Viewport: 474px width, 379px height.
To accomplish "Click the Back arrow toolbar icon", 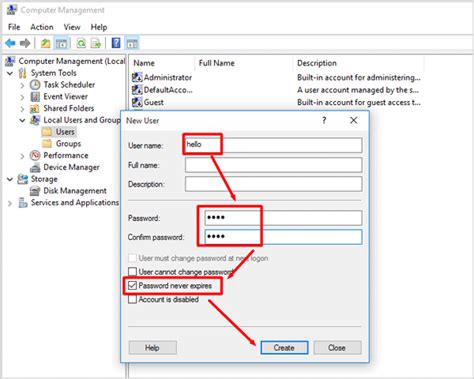I will tap(10, 43).
